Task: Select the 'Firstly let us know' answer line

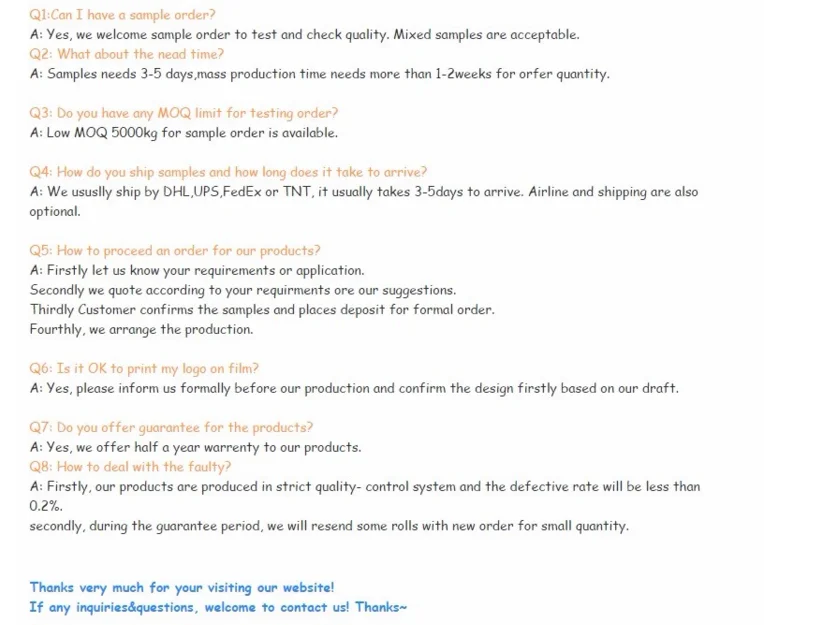Action: (196, 270)
